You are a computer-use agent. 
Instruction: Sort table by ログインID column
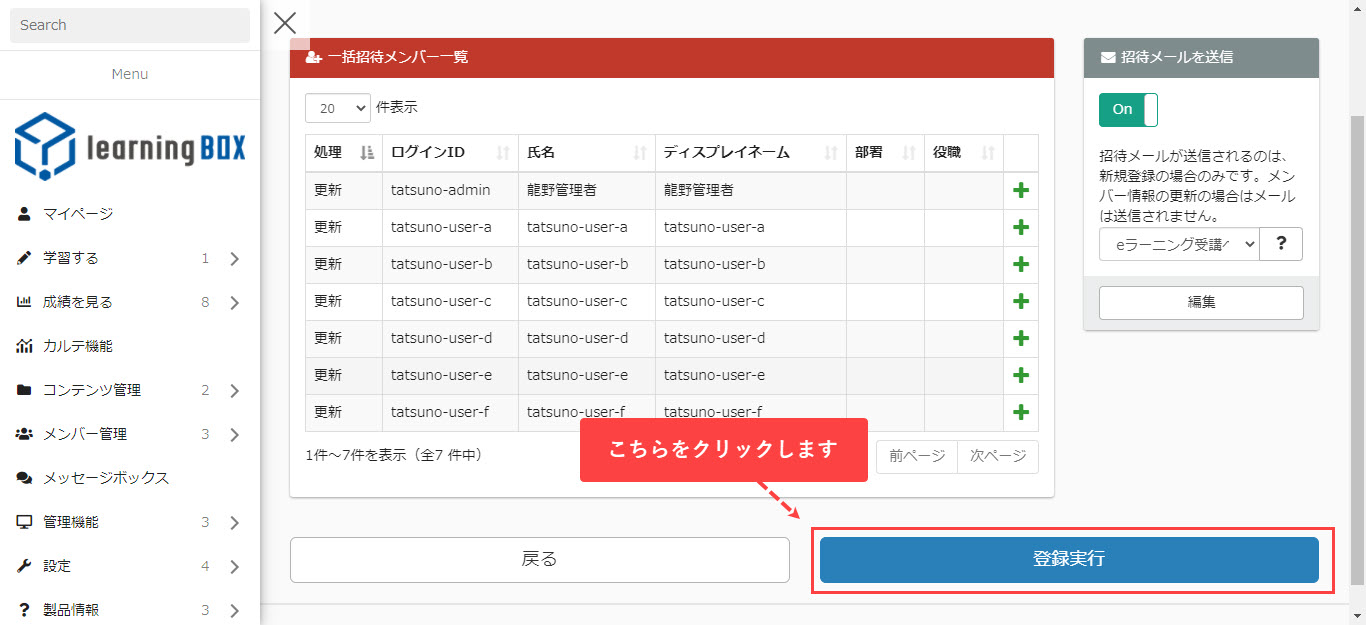(x=450, y=153)
